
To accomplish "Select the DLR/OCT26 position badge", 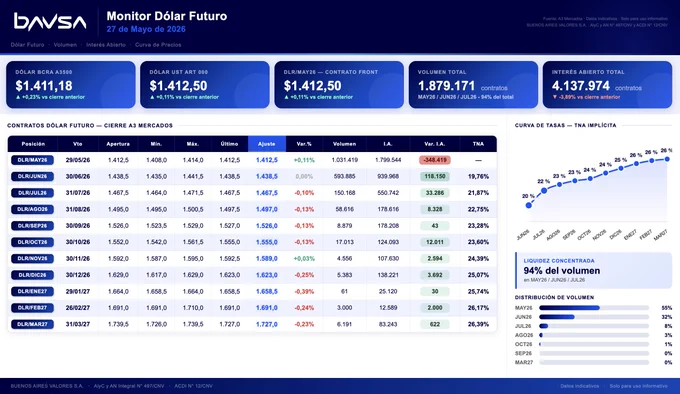I will coord(33,242).
